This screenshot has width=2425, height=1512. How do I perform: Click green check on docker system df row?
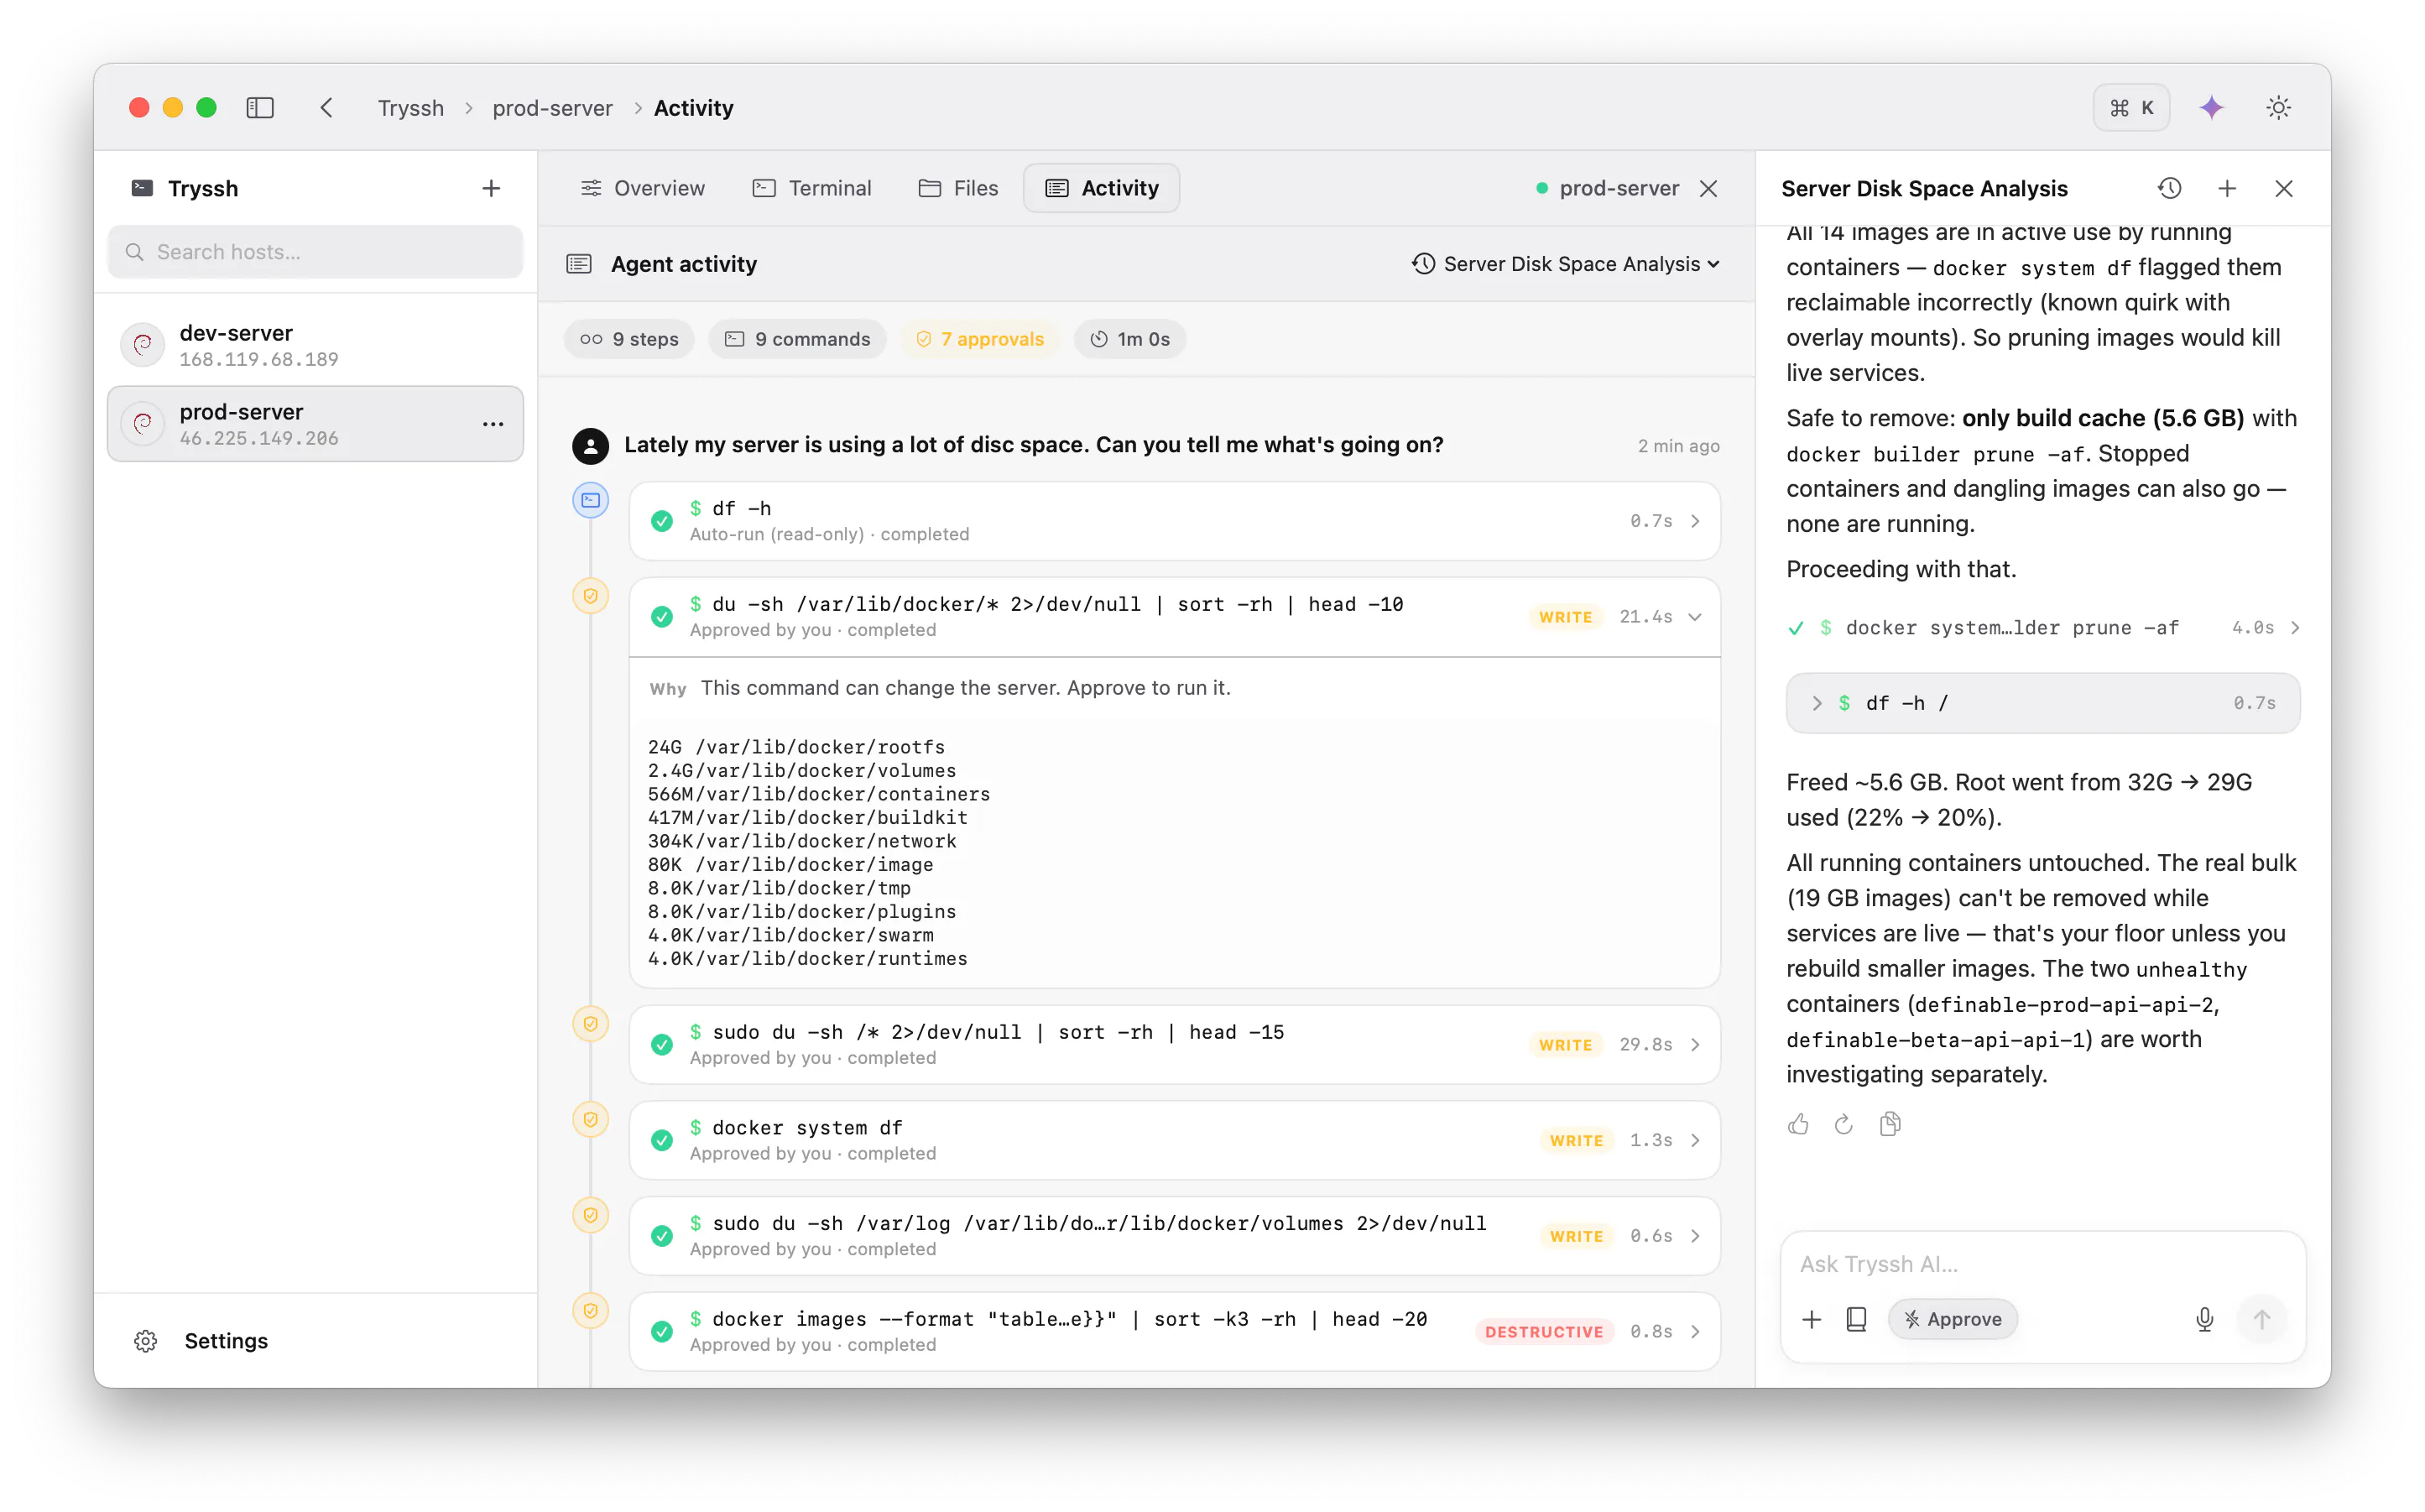click(x=661, y=1140)
